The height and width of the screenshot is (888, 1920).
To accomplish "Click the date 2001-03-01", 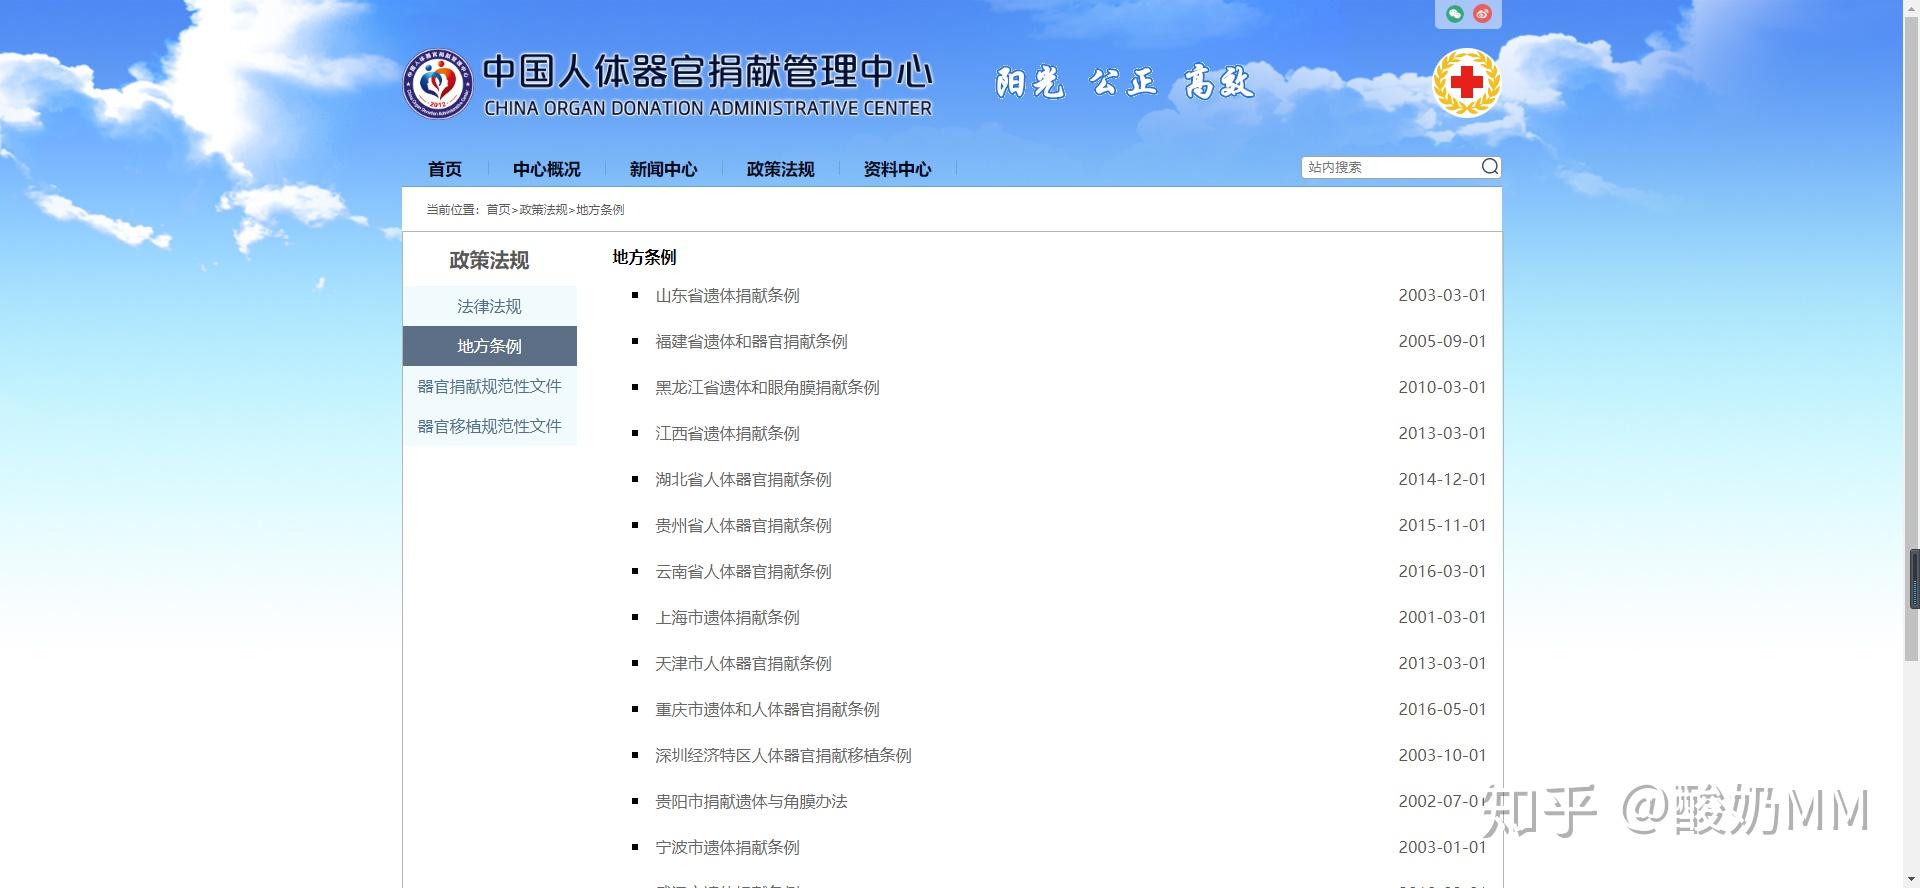I will coord(1442,618).
